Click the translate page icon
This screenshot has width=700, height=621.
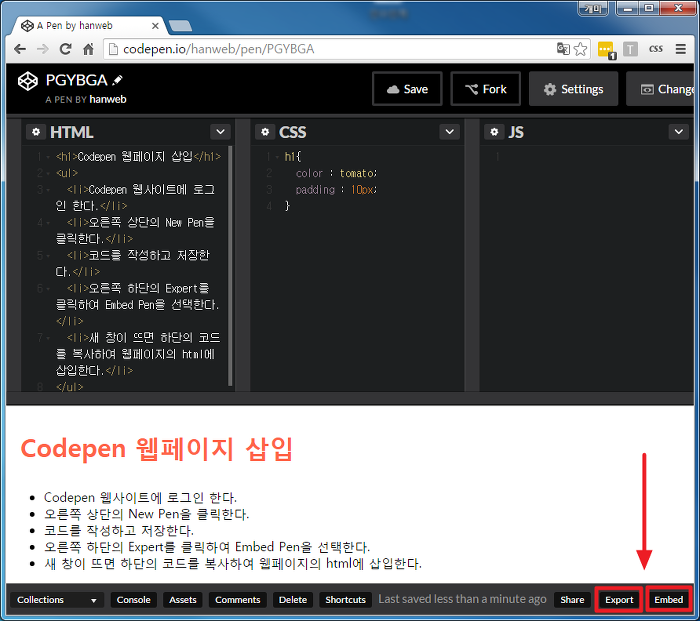coord(563,49)
